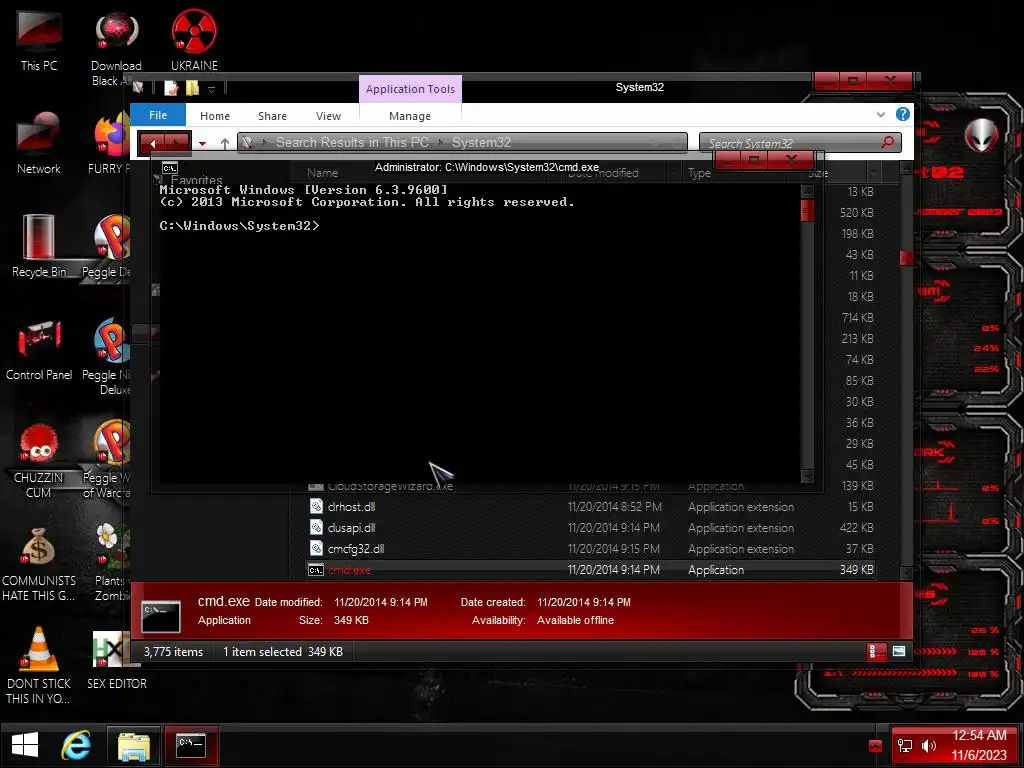The width and height of the screenshot is (1024, 768).
Task: Switch Explorer to details view
Action: pyautogui.click(x=876, y=651)
